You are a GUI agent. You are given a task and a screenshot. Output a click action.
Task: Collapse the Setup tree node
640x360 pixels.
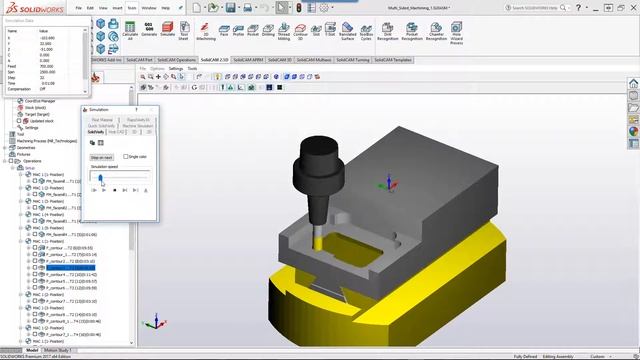(13, 168)
